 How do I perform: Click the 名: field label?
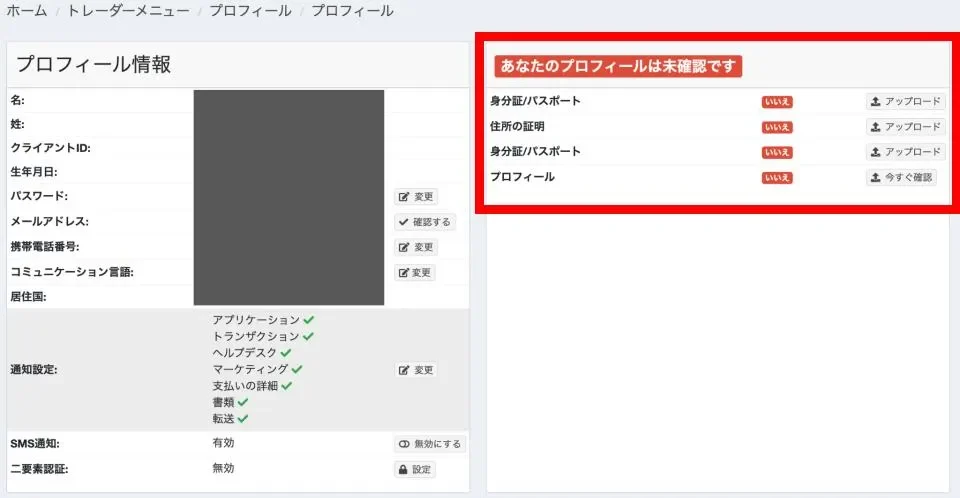click(18, 100)
